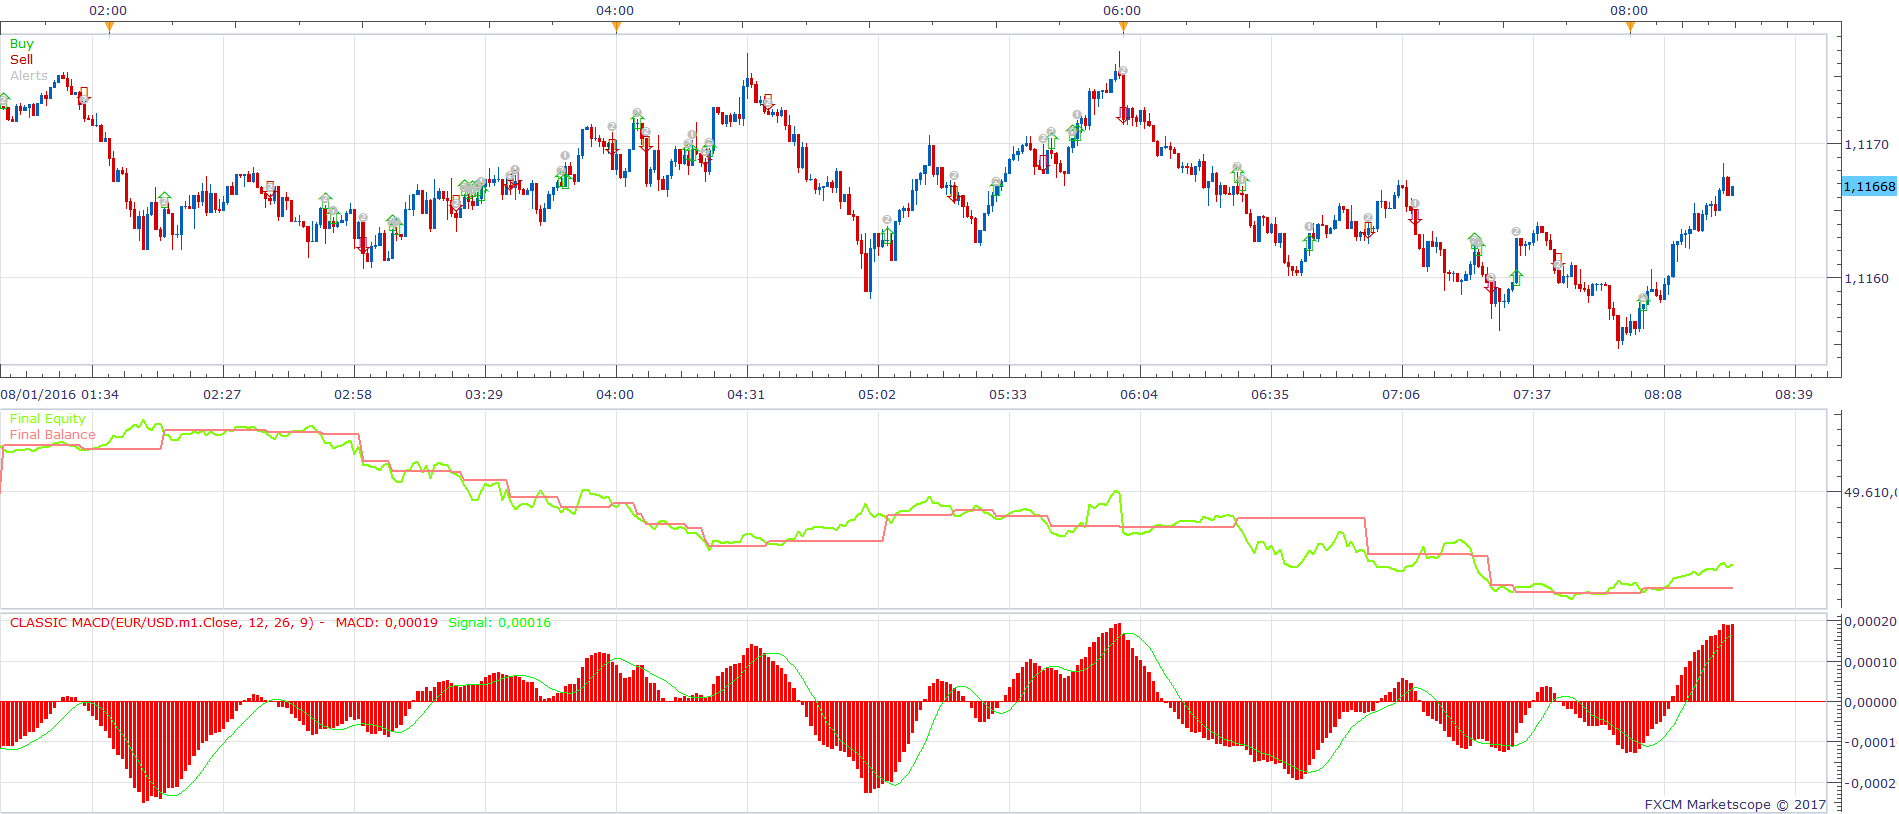This screenshot has width=1899, height=814.
Task: Select the 02:00 label on top time scale
Action: 108,10
